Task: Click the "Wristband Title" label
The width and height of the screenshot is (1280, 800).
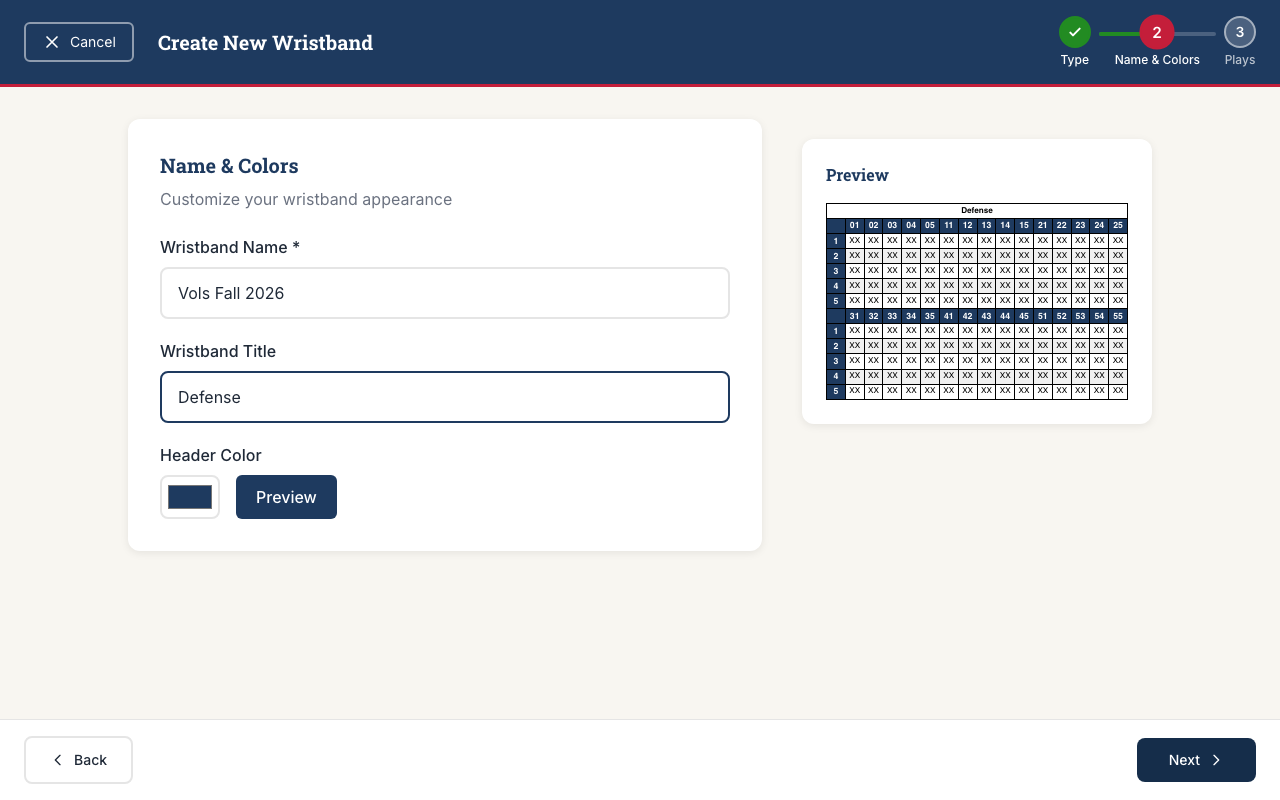Action: click(x=218, y=351)
